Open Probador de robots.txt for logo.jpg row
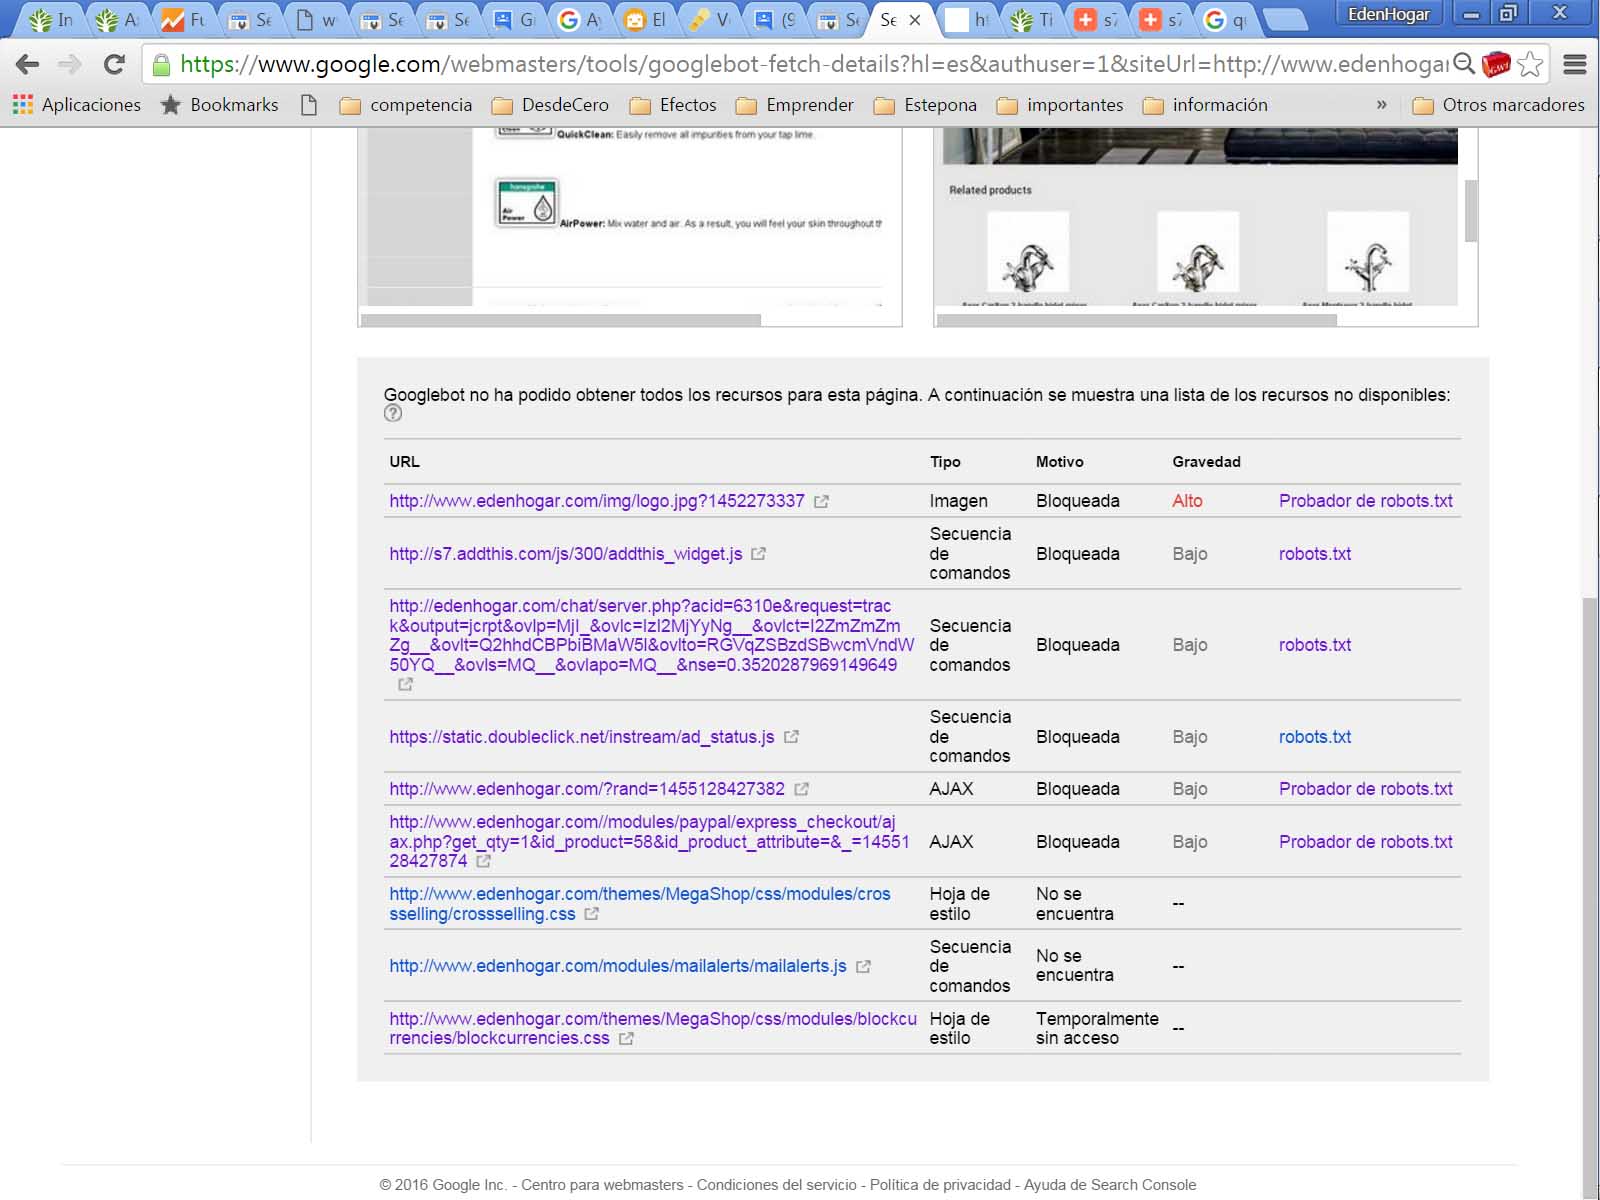 pos(1366,501)
